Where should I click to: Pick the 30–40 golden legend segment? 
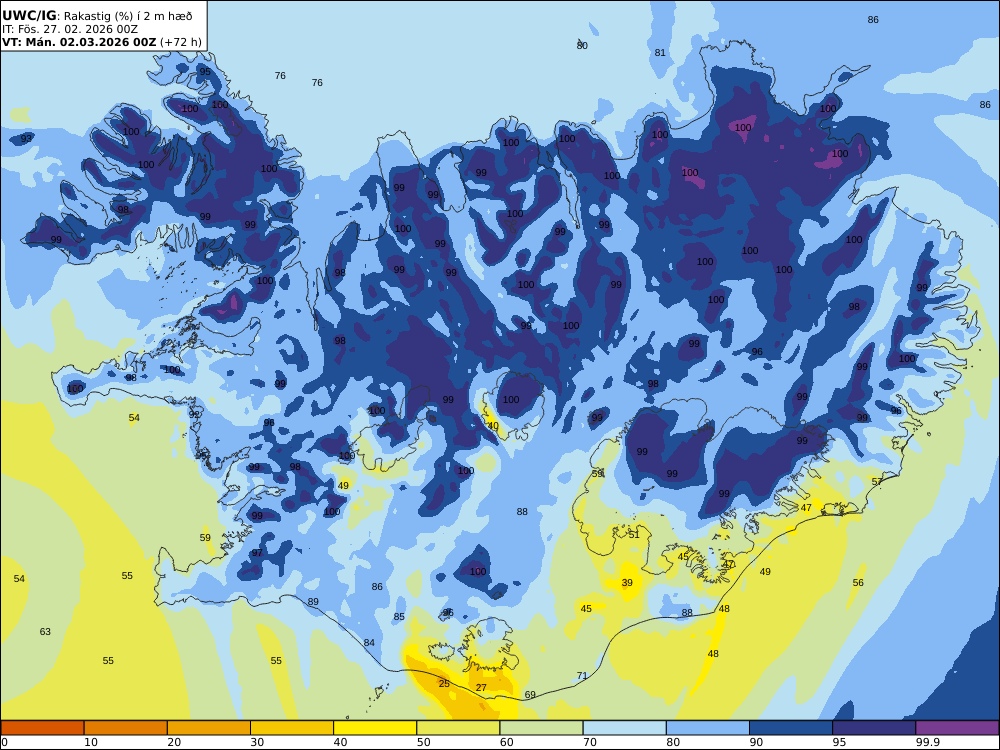292,728
